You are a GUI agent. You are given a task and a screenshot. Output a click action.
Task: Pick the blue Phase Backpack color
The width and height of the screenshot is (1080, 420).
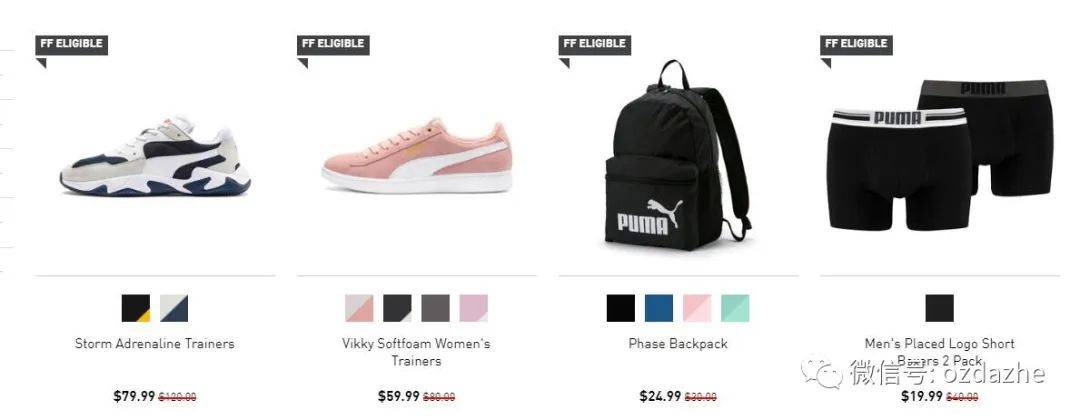tap(659, 308)
